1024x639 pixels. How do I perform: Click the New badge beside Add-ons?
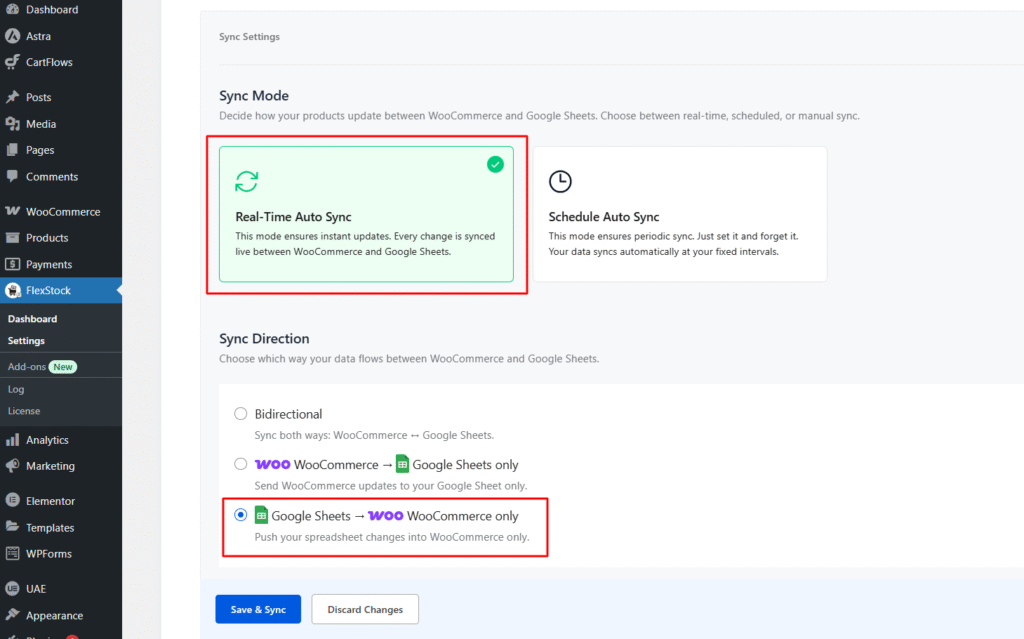(63, 367)
